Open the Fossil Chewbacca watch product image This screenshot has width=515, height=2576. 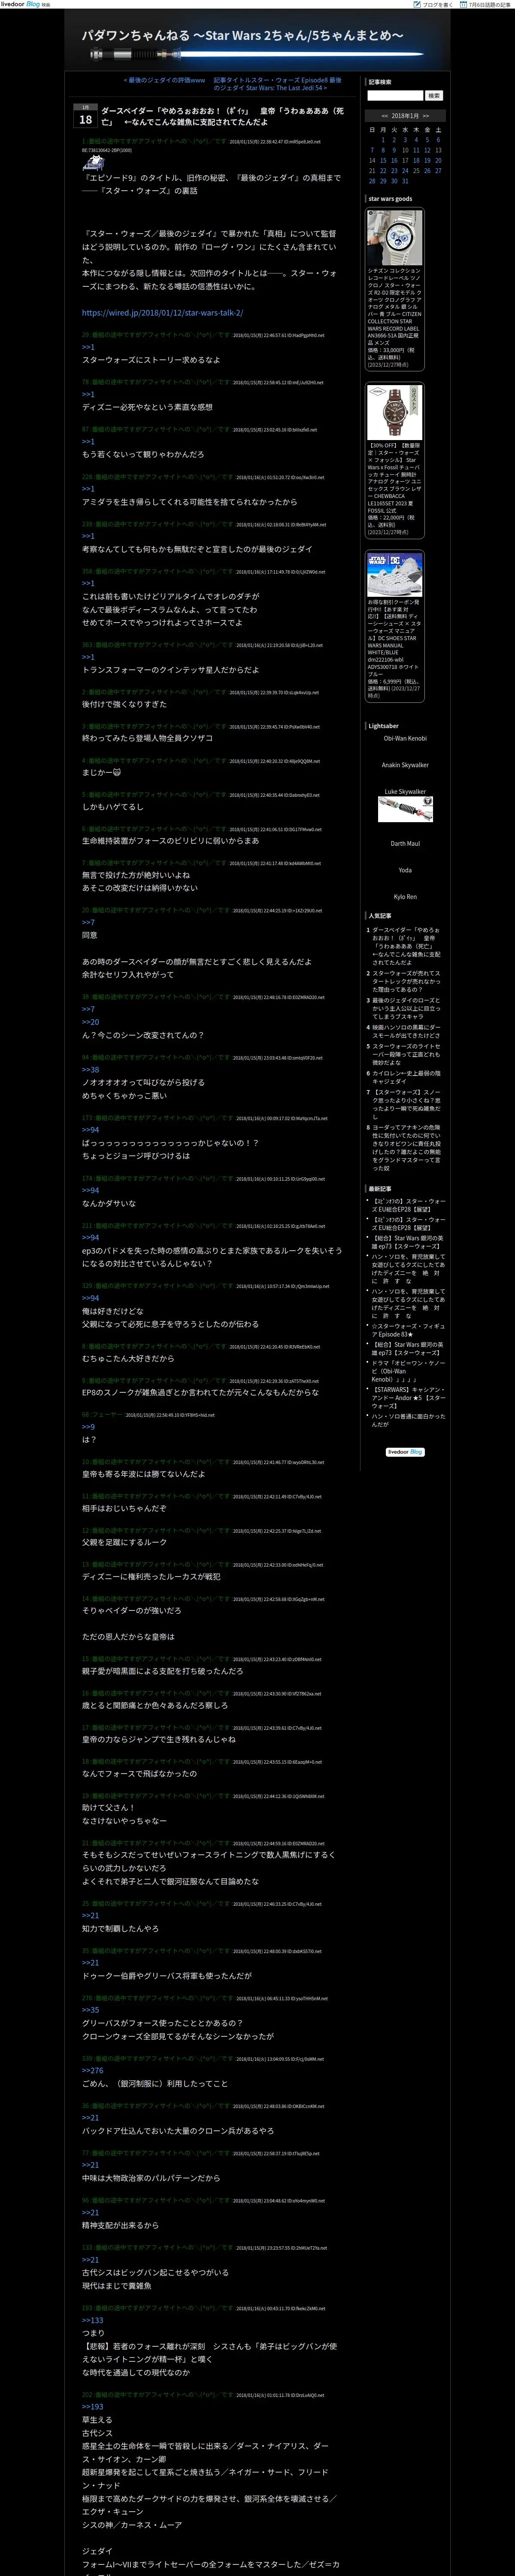[395, 412]
